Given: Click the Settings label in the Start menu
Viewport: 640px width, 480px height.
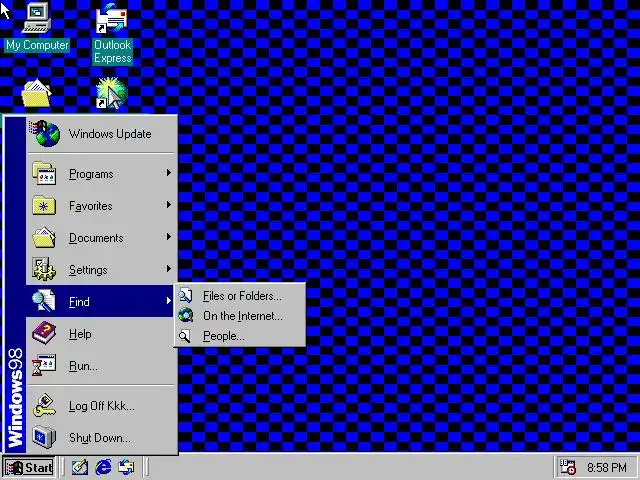Looking at the screenshot, I should (x=88, y=270).
